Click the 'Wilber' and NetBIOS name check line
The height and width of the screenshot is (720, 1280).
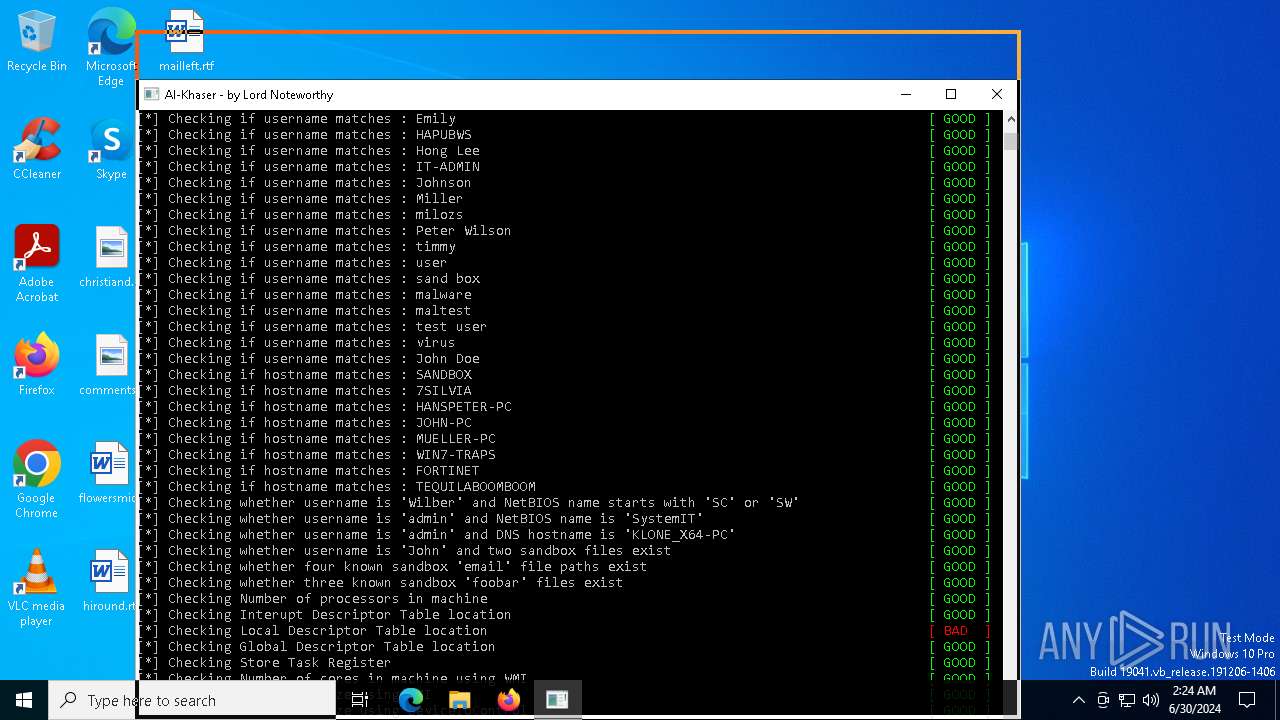point(469,503)
